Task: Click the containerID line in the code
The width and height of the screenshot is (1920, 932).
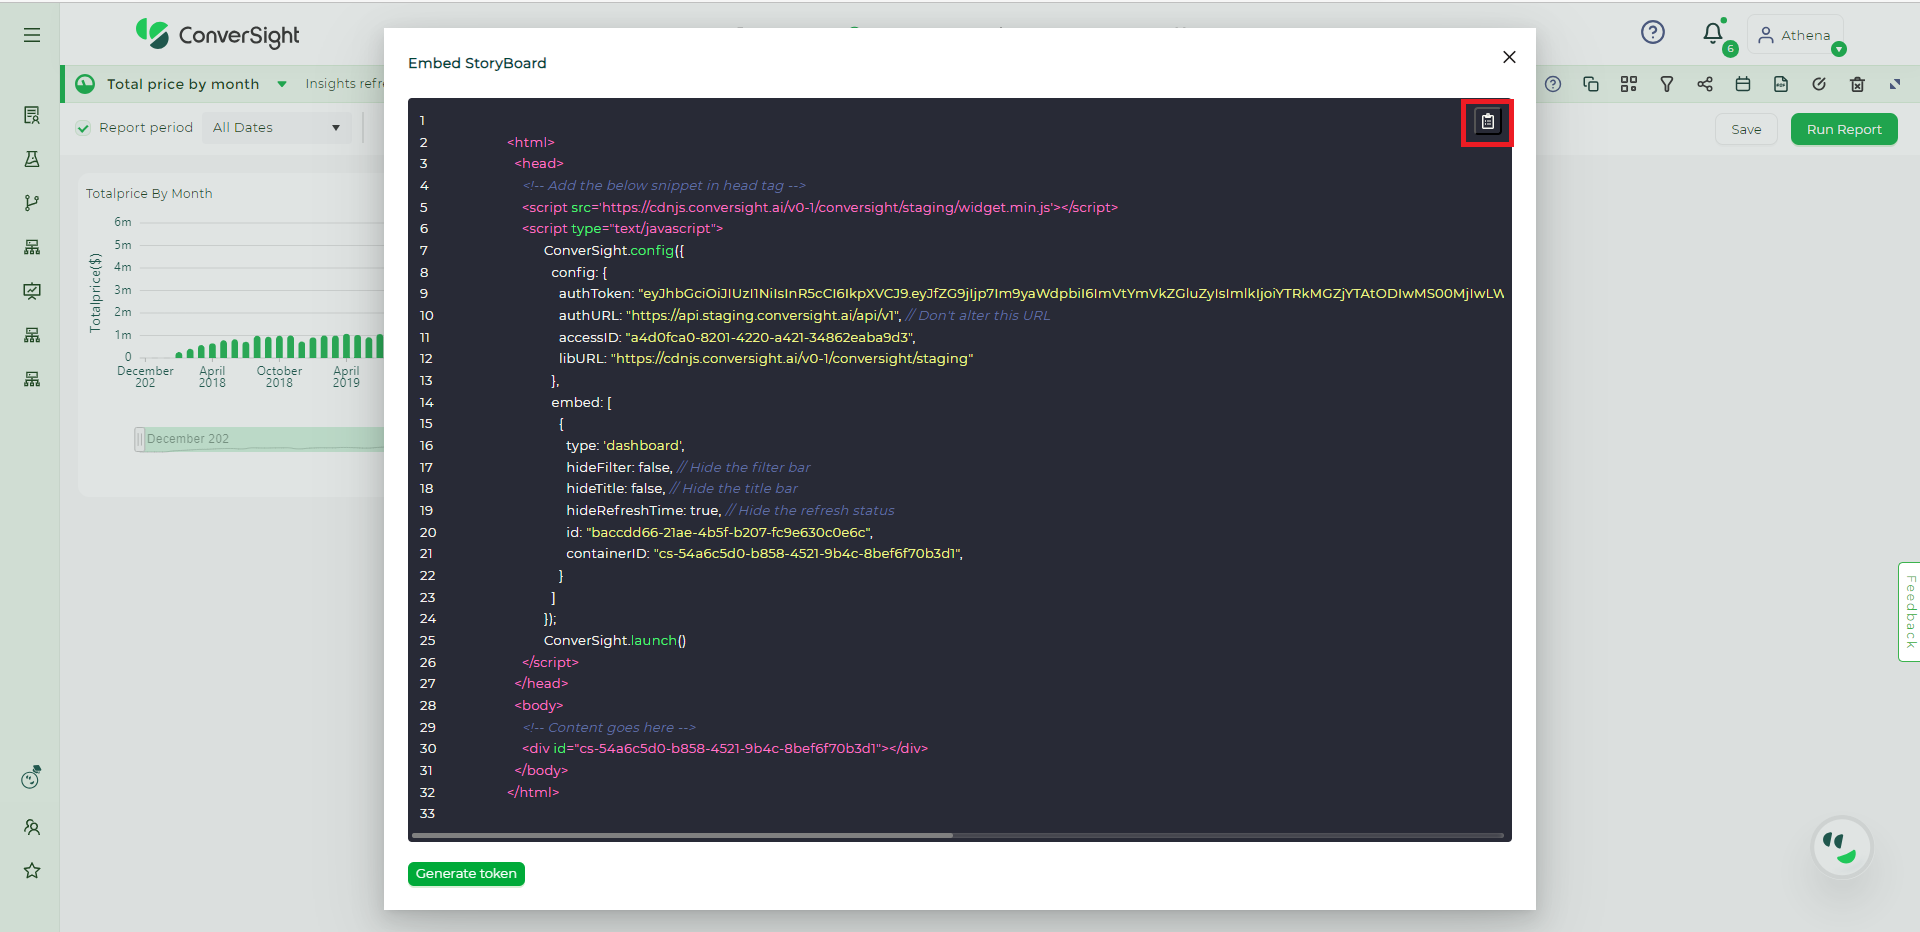Action: 765,554
